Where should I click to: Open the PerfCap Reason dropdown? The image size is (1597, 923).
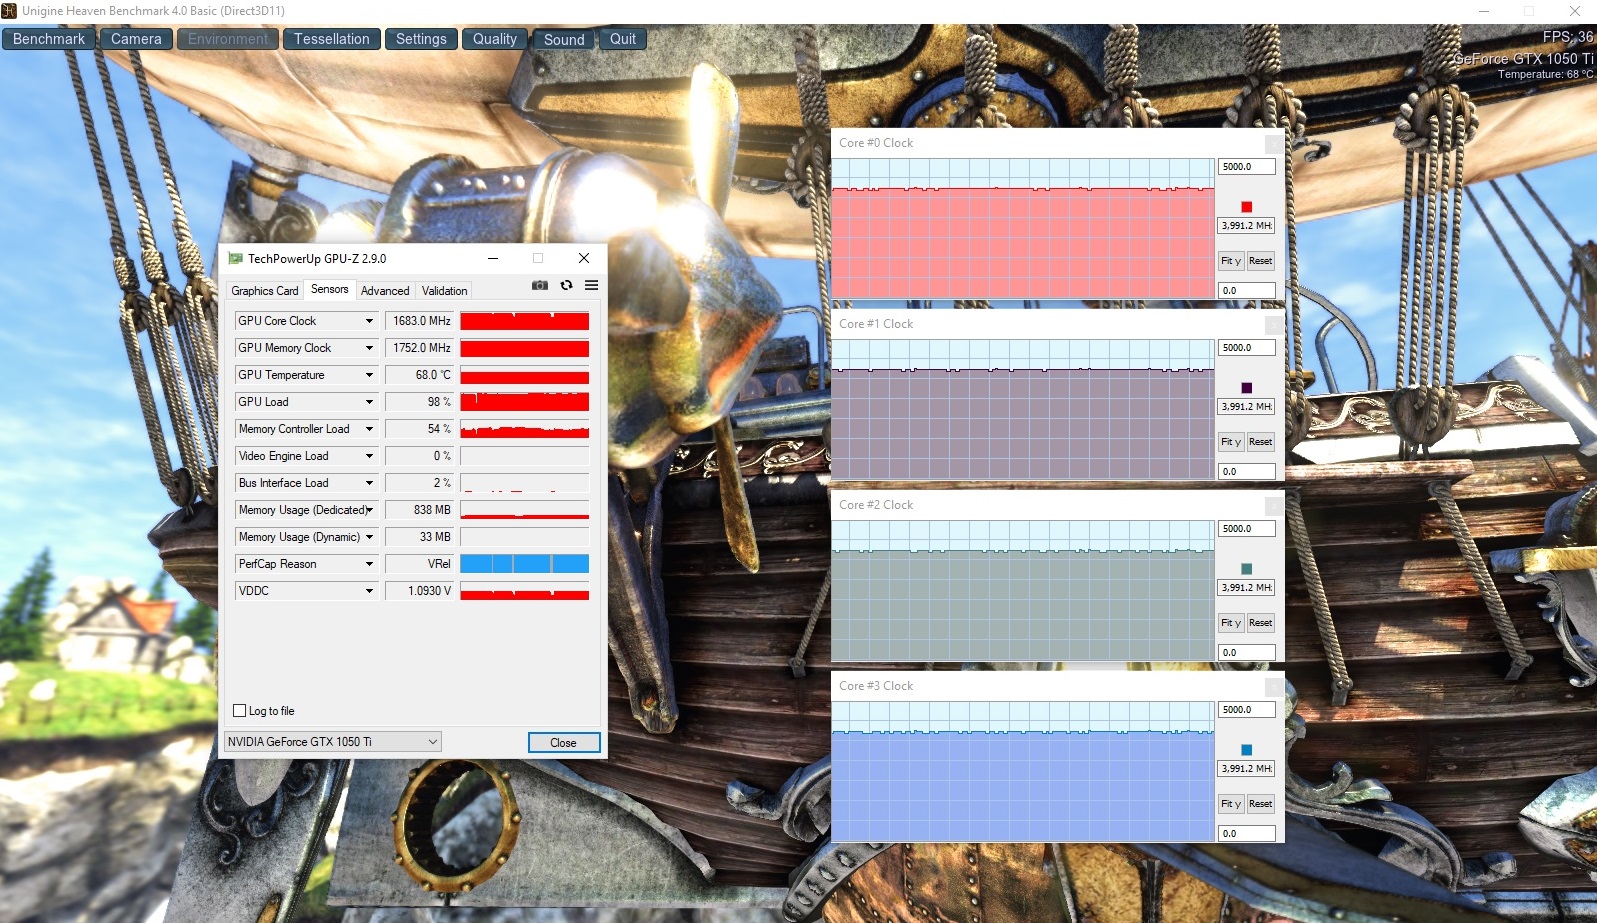[x=369, y=564]
